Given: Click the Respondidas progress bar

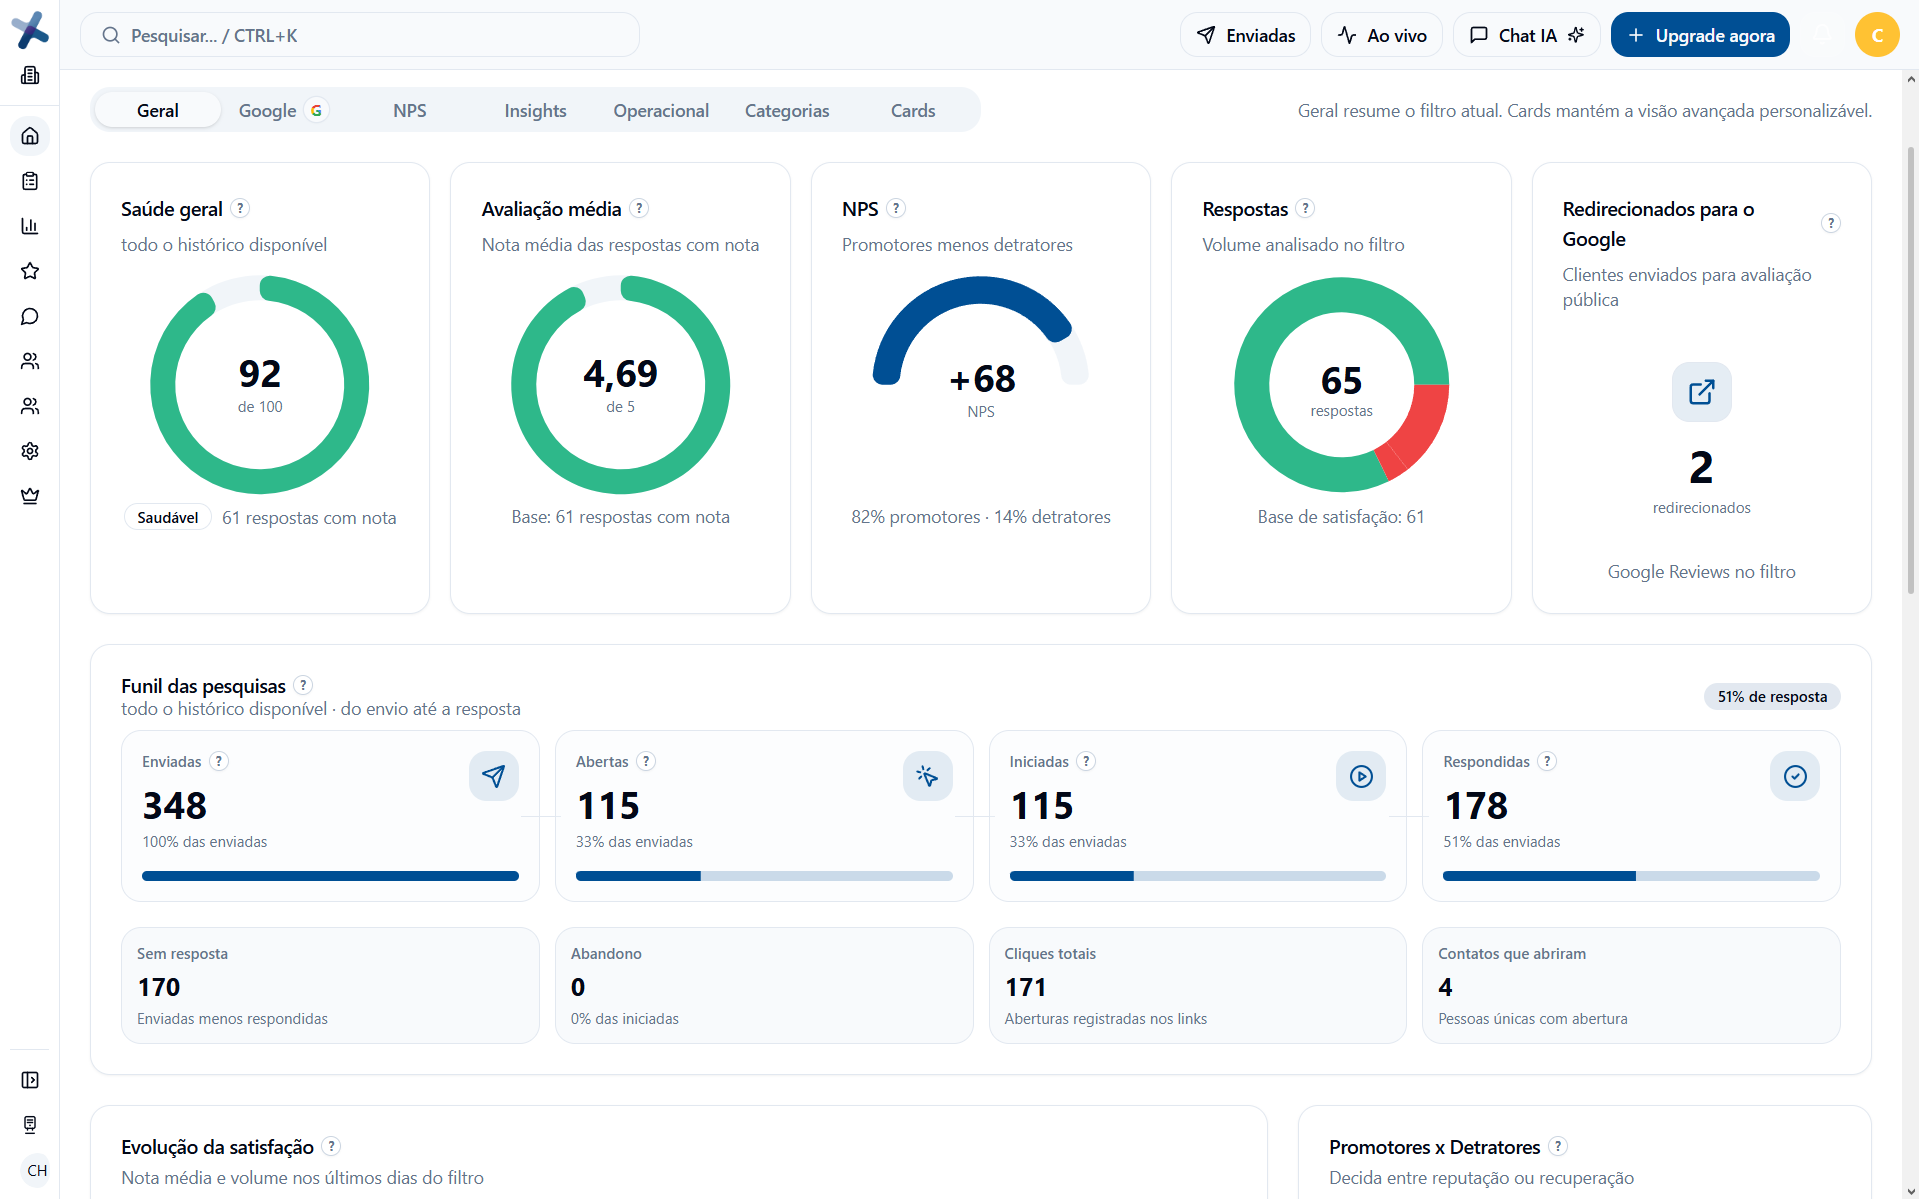Looking at the screenshot, I should 1631,876.
